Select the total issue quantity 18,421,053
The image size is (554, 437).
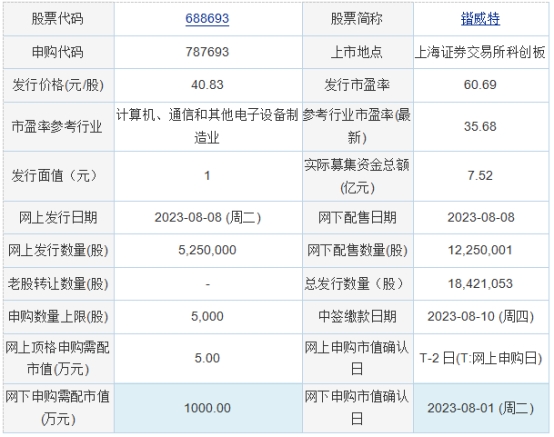point(480,283)
